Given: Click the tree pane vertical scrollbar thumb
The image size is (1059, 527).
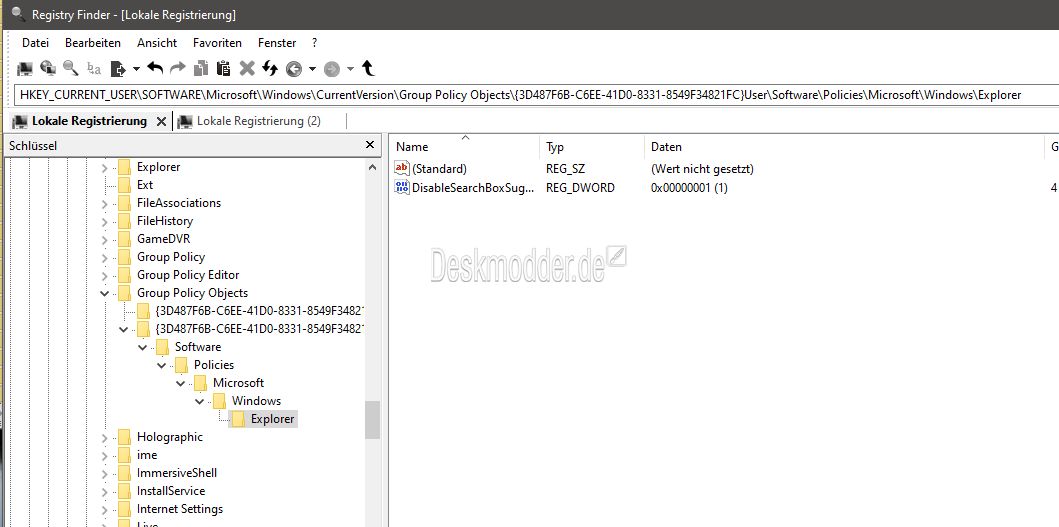Looking at the screenshot, I should coord(372,420).
